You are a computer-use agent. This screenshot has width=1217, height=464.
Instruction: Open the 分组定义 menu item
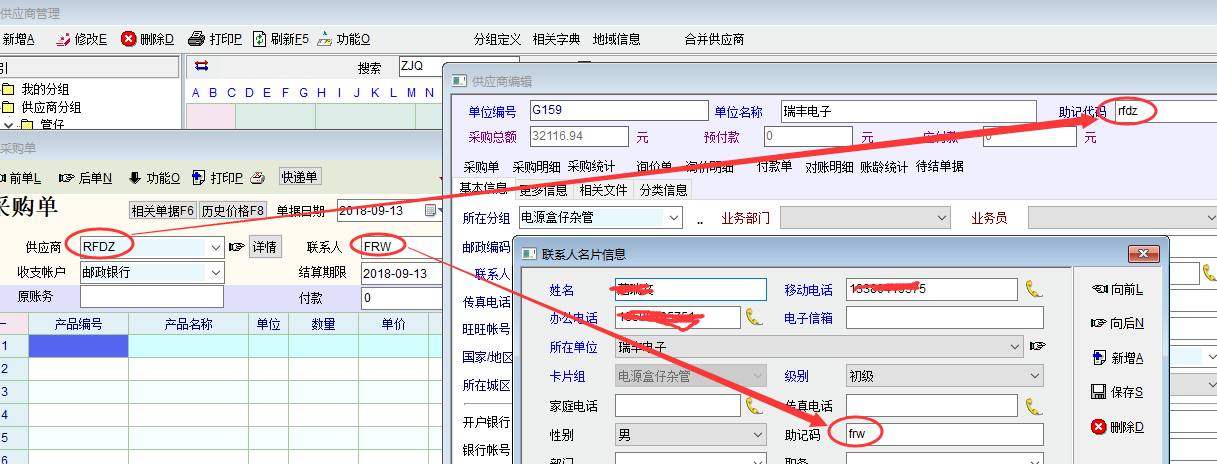coord(497,39)
